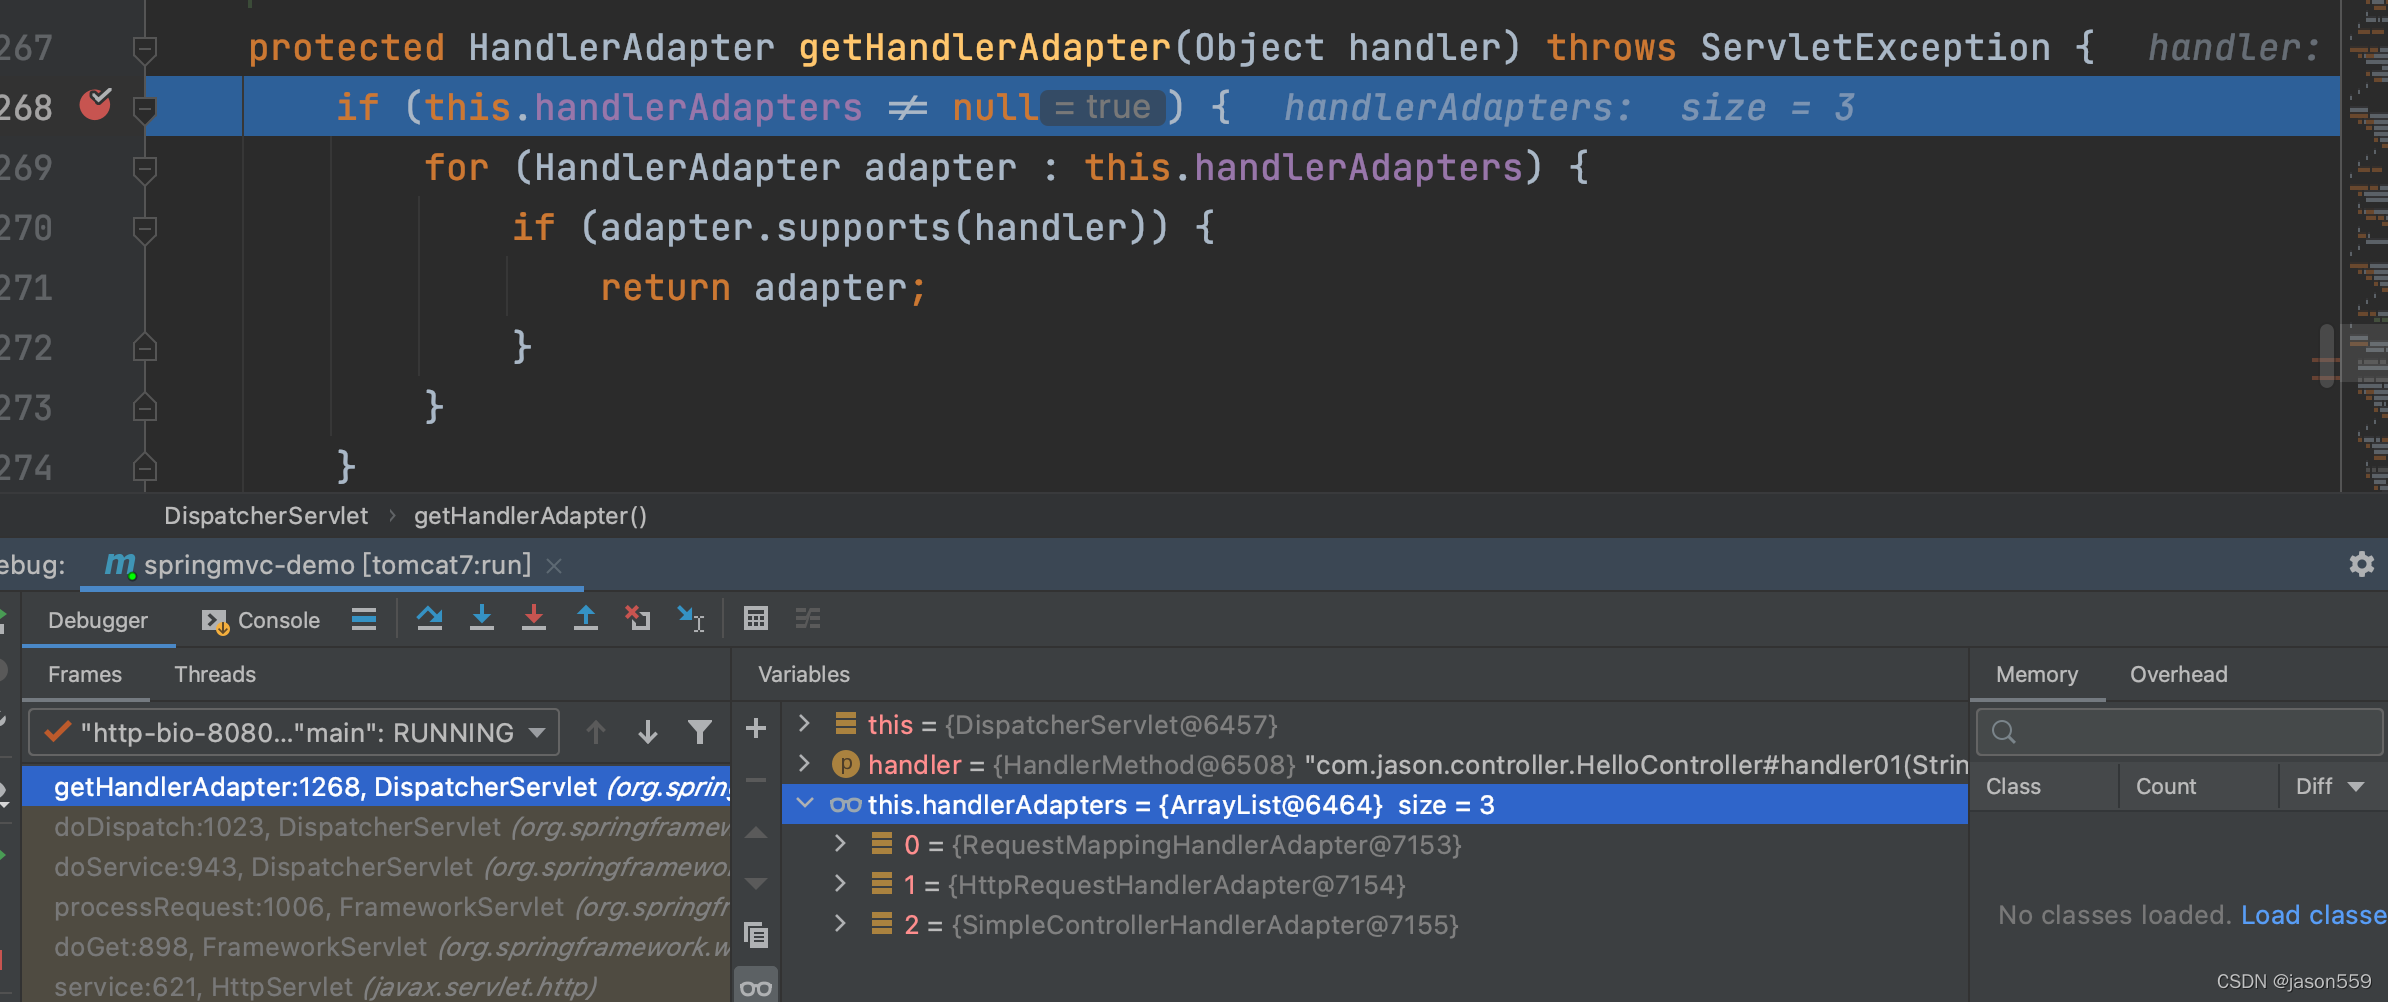The width and height of the screenshot is (2388, 1002).
Task: Click the Step Into icon
Action: [482, 619]
